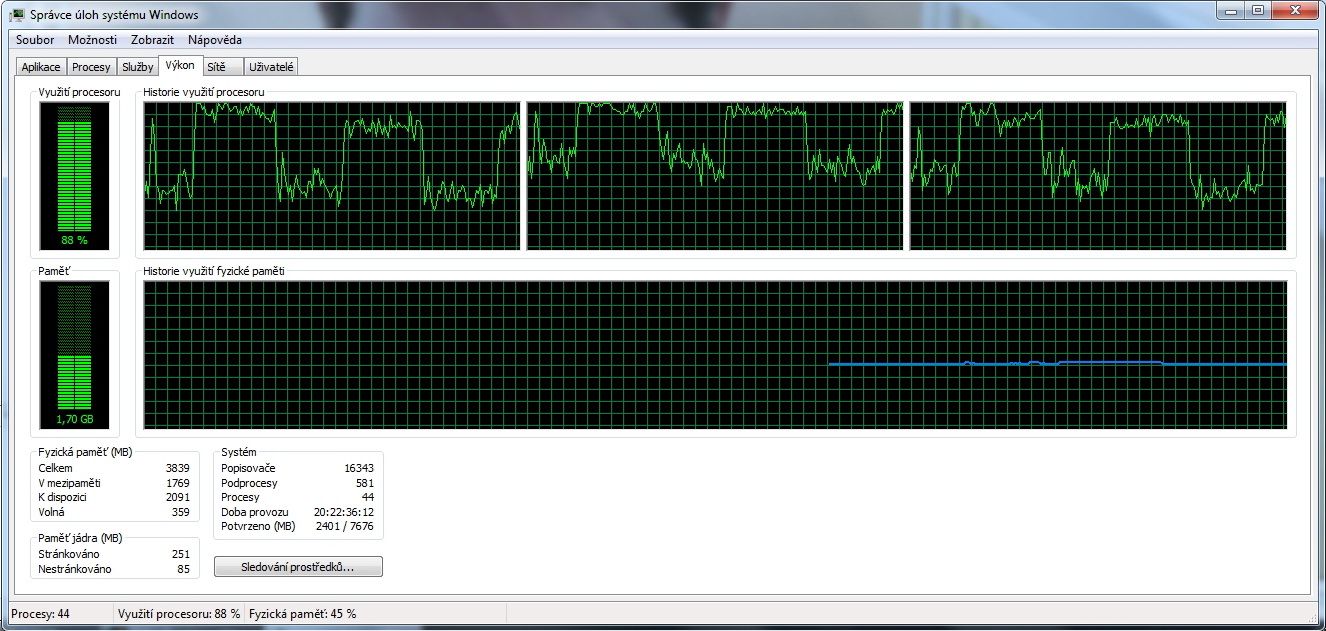Click the Task Manager icon in title bar

click(17, 14)
